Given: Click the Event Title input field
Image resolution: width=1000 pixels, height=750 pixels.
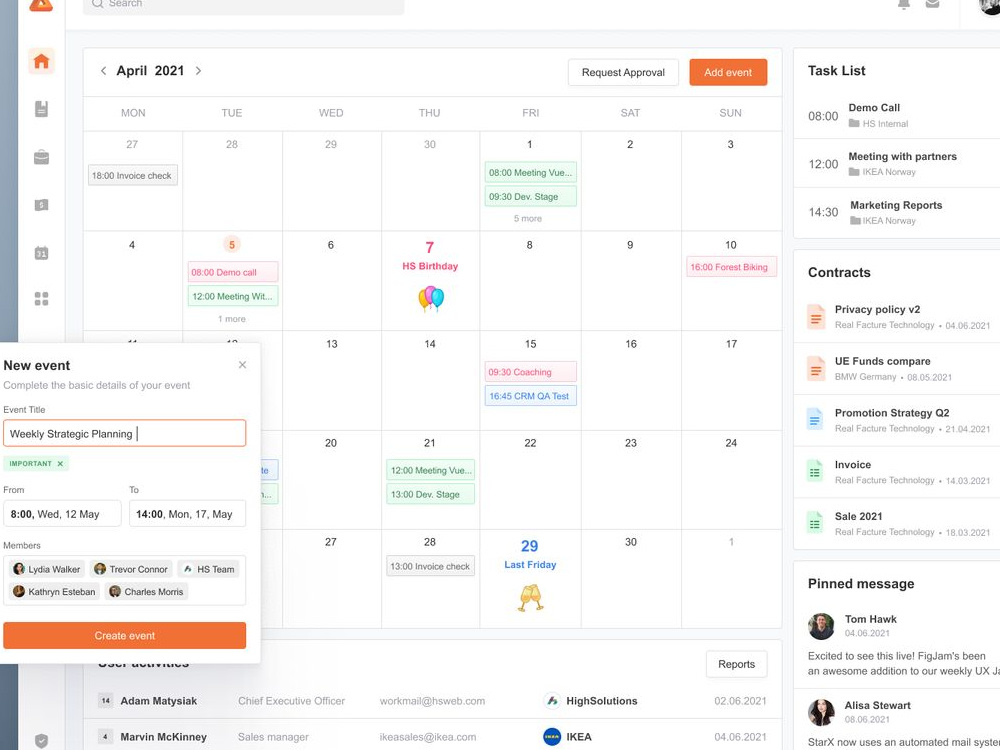Looking at the screenshot, I should click(x=124, y=434).
